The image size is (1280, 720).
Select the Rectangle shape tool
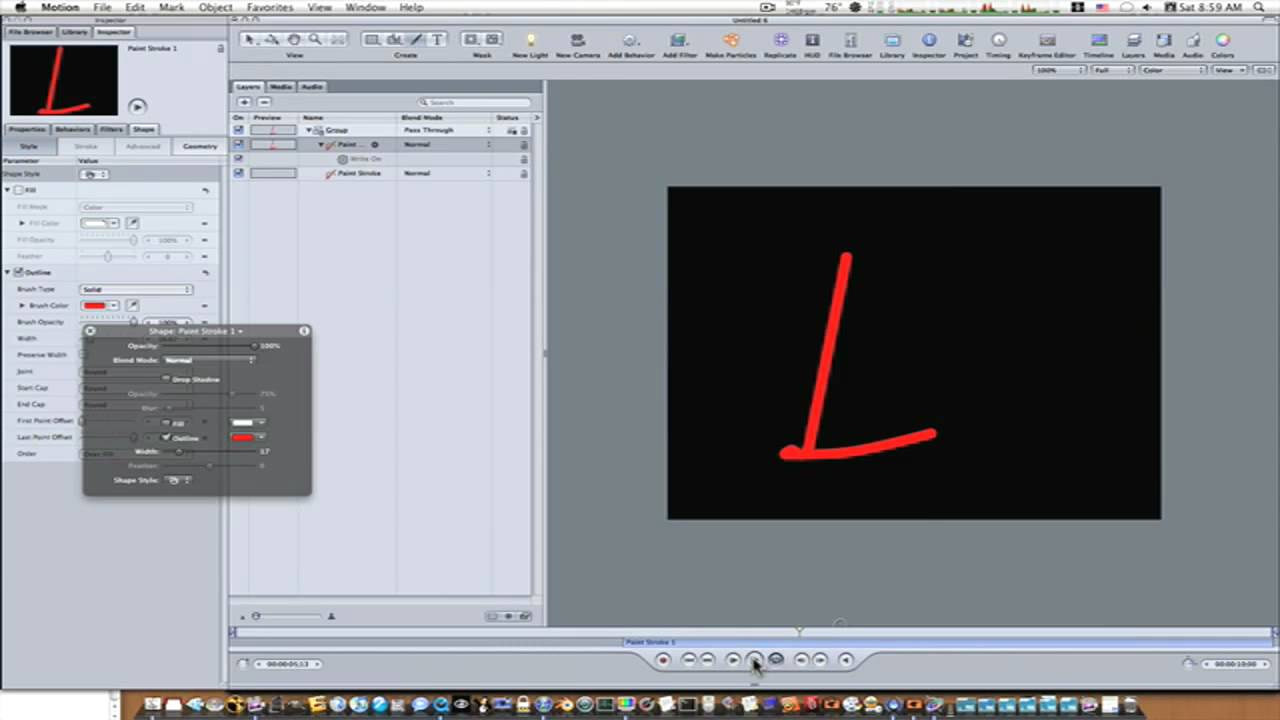coord(372,40)
